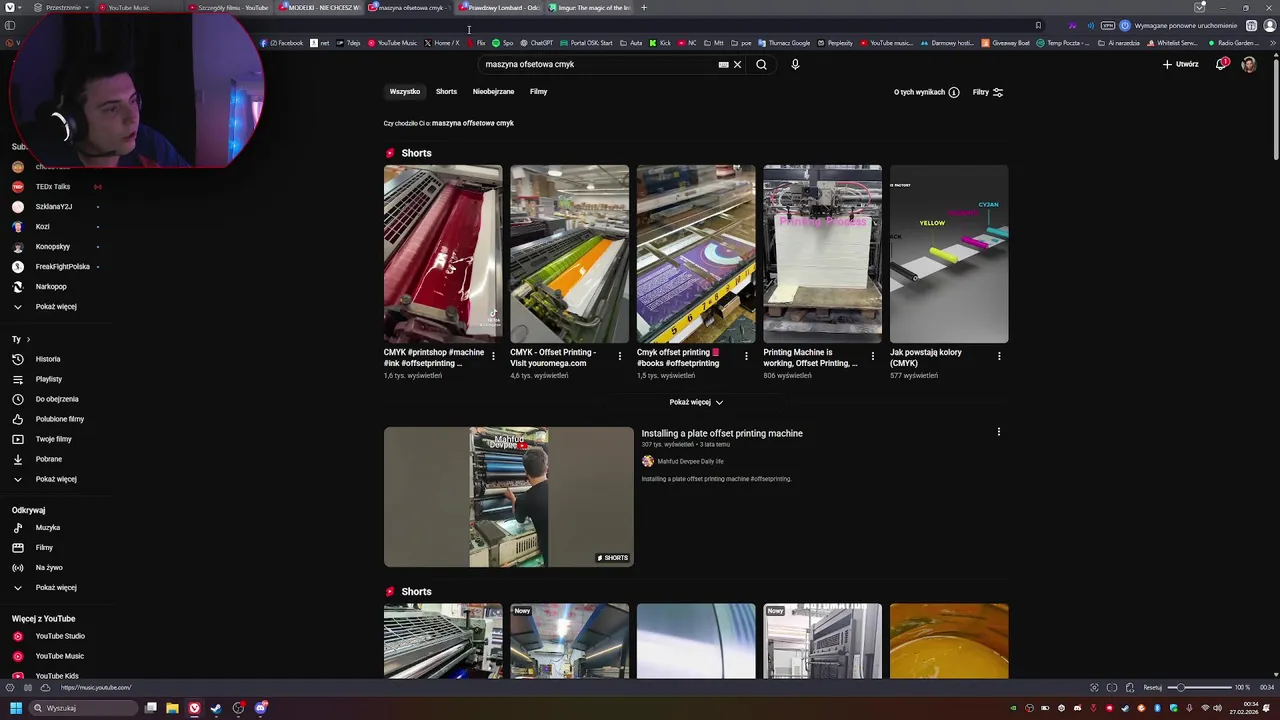Open Muzyka in Odkrywaj section

(x=48, y=528)
